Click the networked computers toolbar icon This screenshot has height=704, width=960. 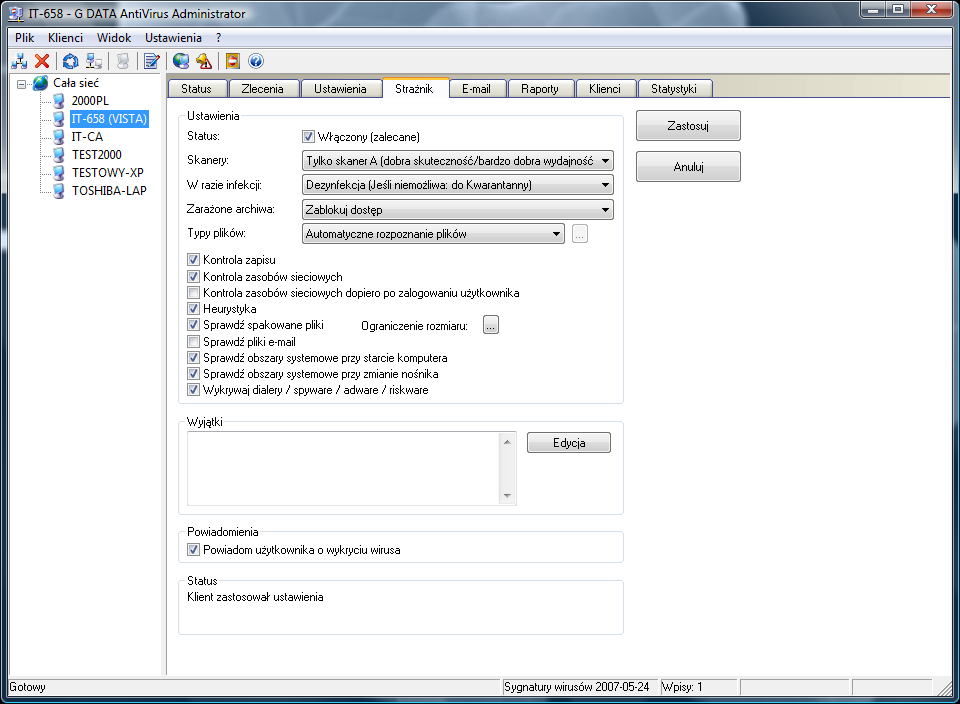[94, 61]
